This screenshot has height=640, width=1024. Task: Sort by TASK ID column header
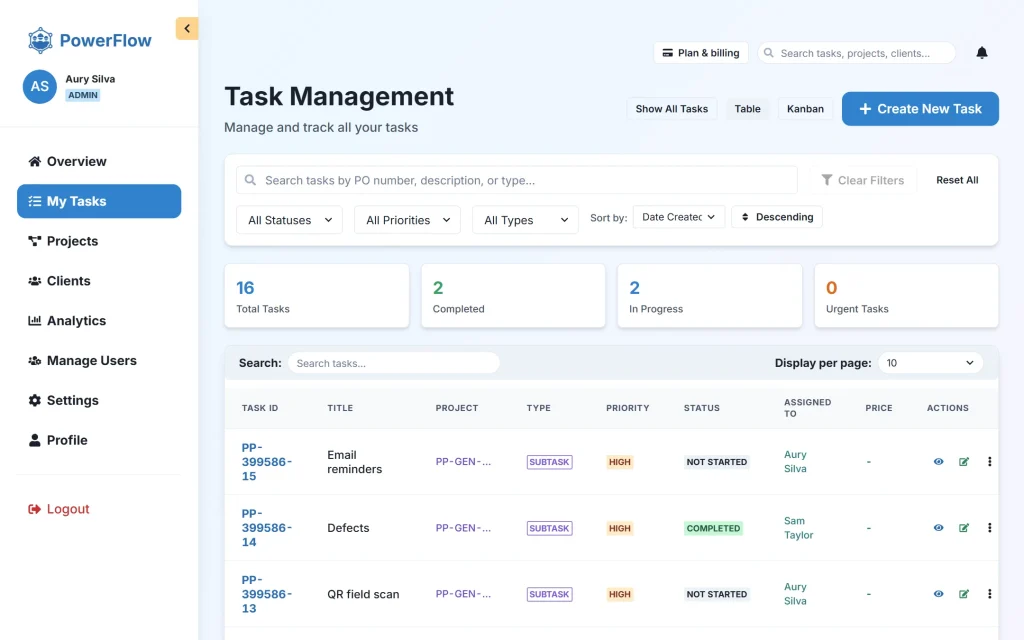point(260,408)
